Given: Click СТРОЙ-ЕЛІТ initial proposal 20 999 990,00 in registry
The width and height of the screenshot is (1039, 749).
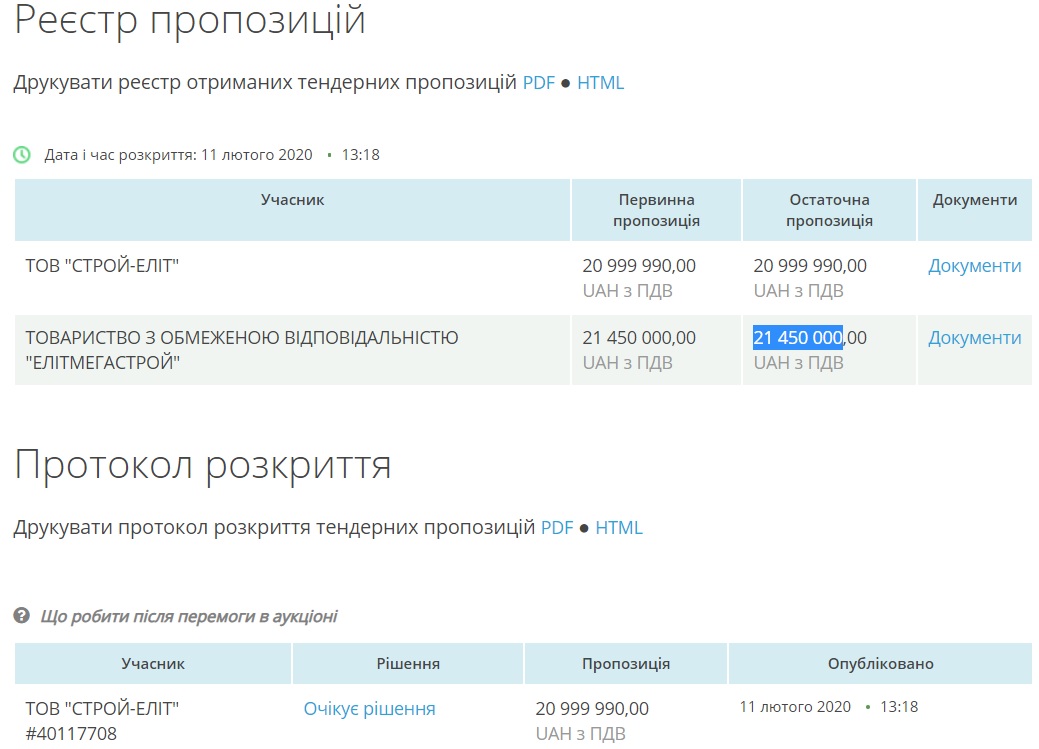Looking at the screenshot, I should (639, 266).
